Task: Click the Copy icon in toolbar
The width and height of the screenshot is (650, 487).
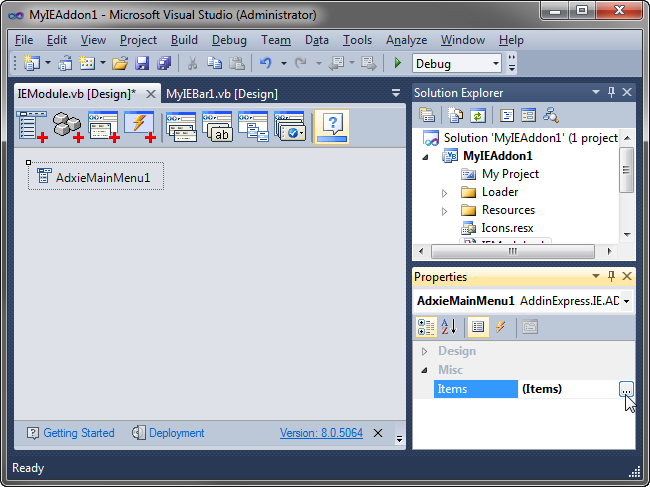Action: (214, 63)
